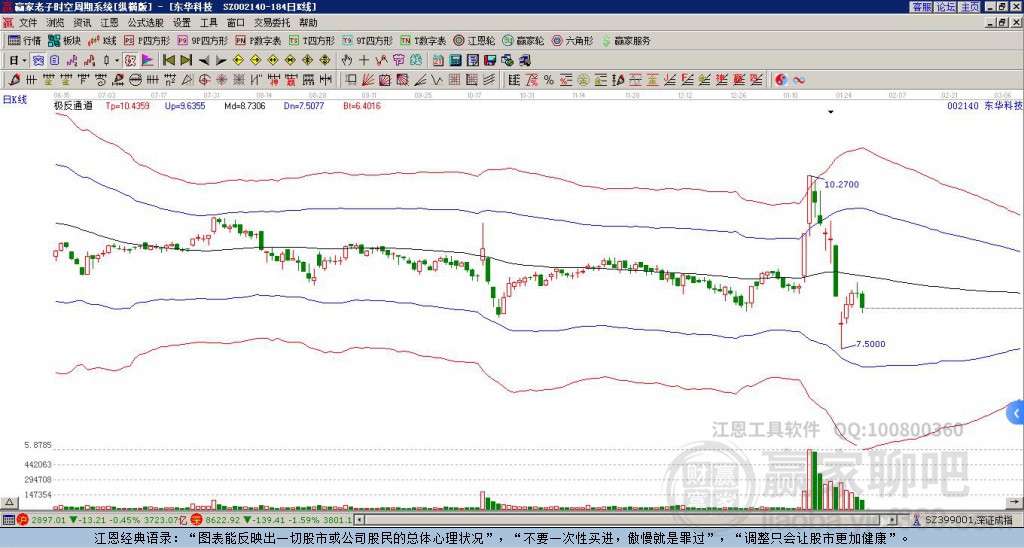This screenshot has width=1024, height=548.
Task: Open the 浏览 menu
Action: [55, 23]
